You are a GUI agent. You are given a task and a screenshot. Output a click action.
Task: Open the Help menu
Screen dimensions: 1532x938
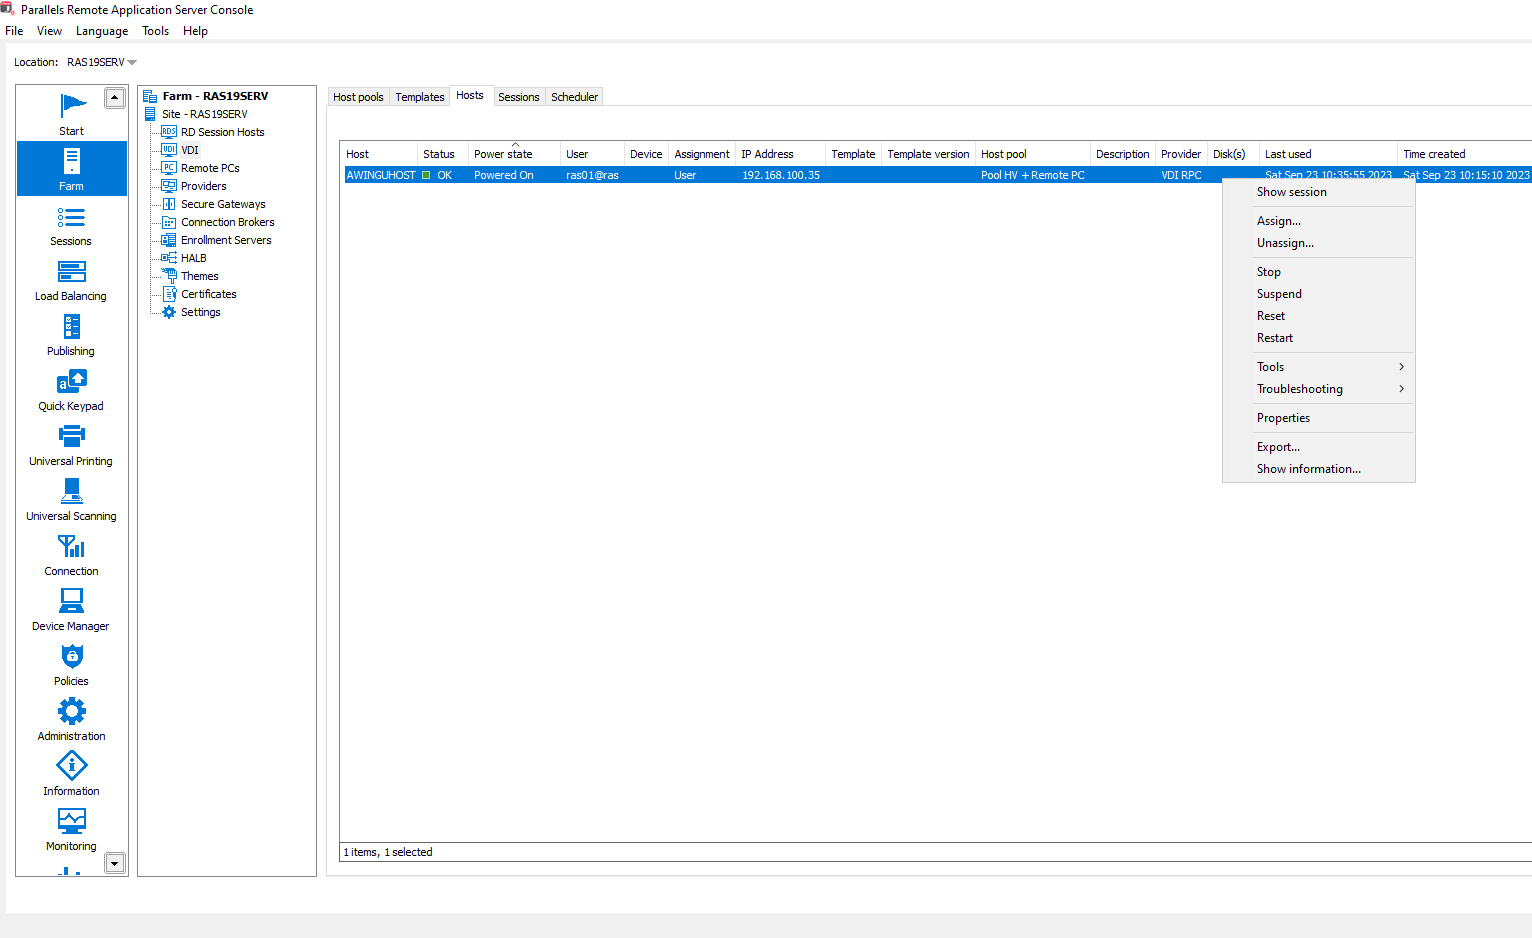pyautogui.click(x=195, y=31)
